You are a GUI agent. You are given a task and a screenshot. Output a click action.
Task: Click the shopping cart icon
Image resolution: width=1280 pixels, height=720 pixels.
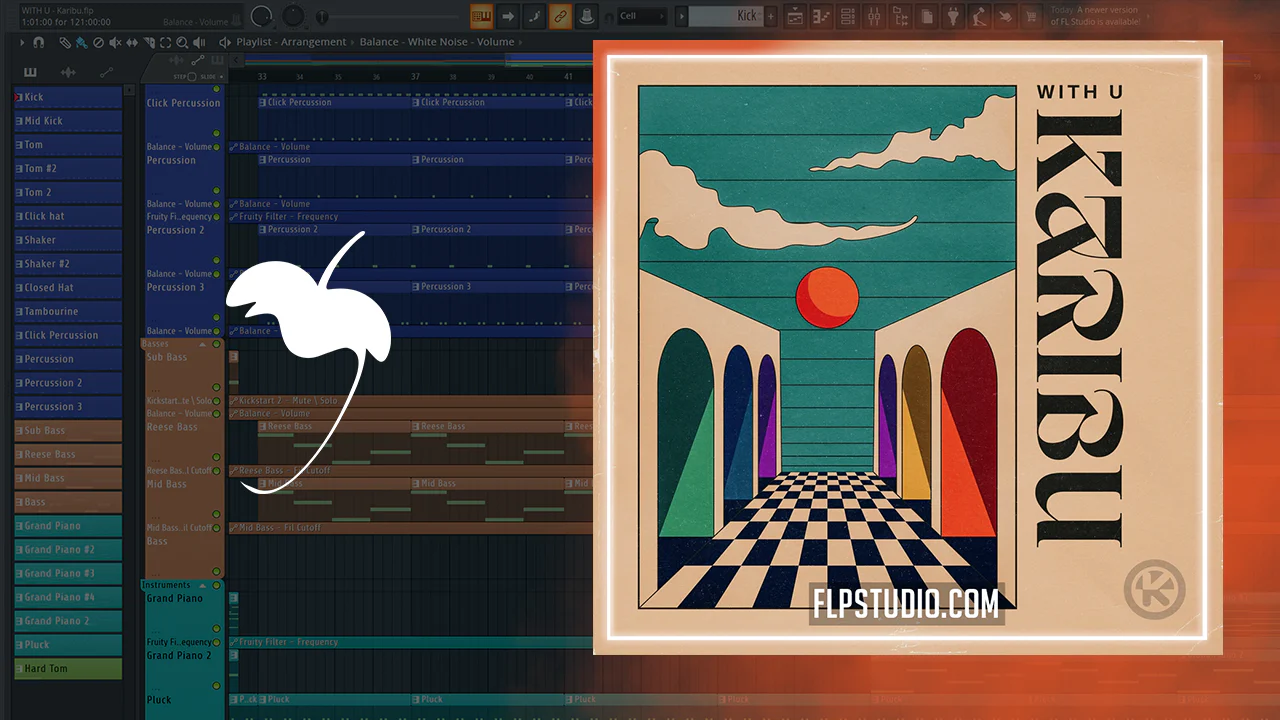point(1031,16)
